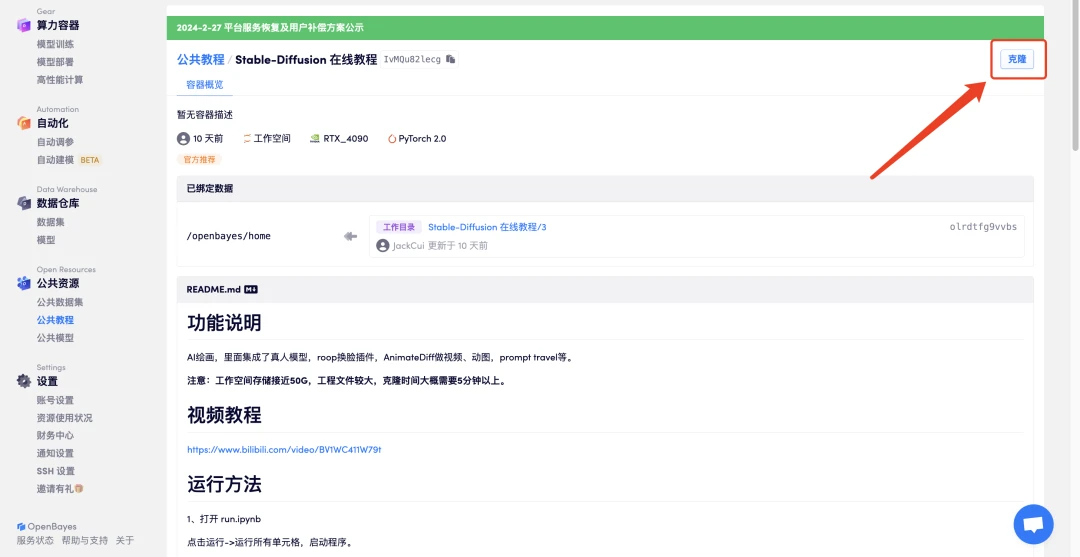Open 模型训练 in the sidebar
The width and height of the screenshot is (1080, 557).
click(55, 44)
